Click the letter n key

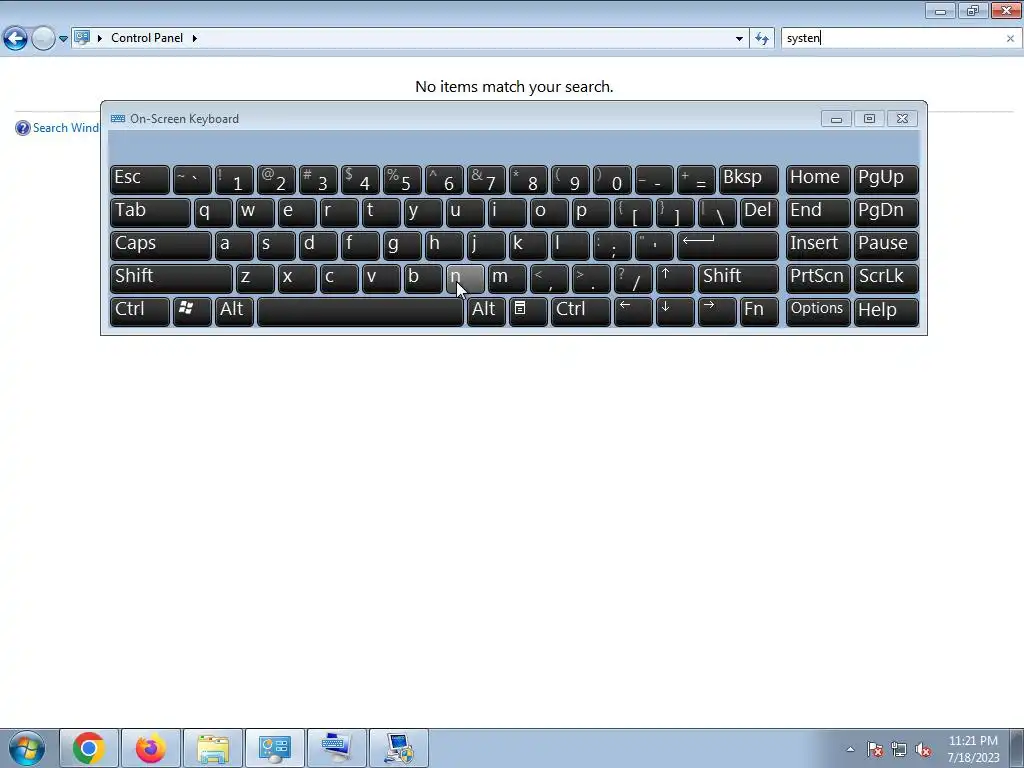click(x=465, y=278)
